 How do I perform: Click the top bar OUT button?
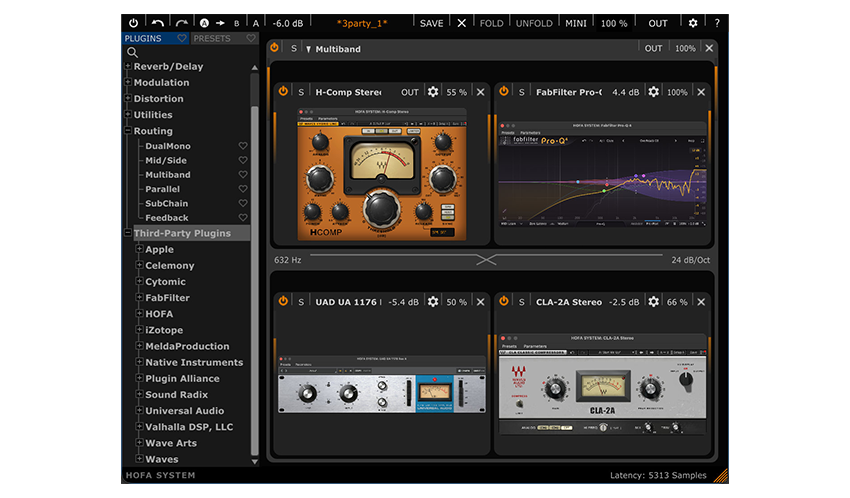point(658,23)
